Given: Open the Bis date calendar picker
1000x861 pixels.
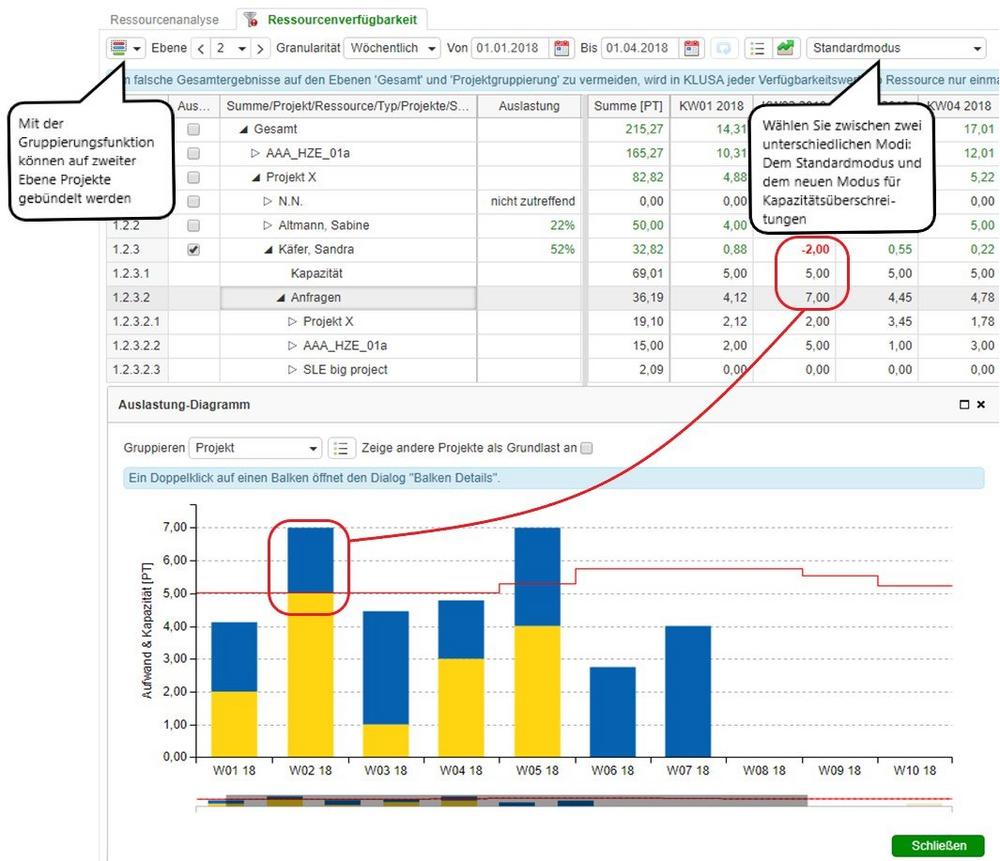Looking at the screenshot, I should click(x=692, y=48).
